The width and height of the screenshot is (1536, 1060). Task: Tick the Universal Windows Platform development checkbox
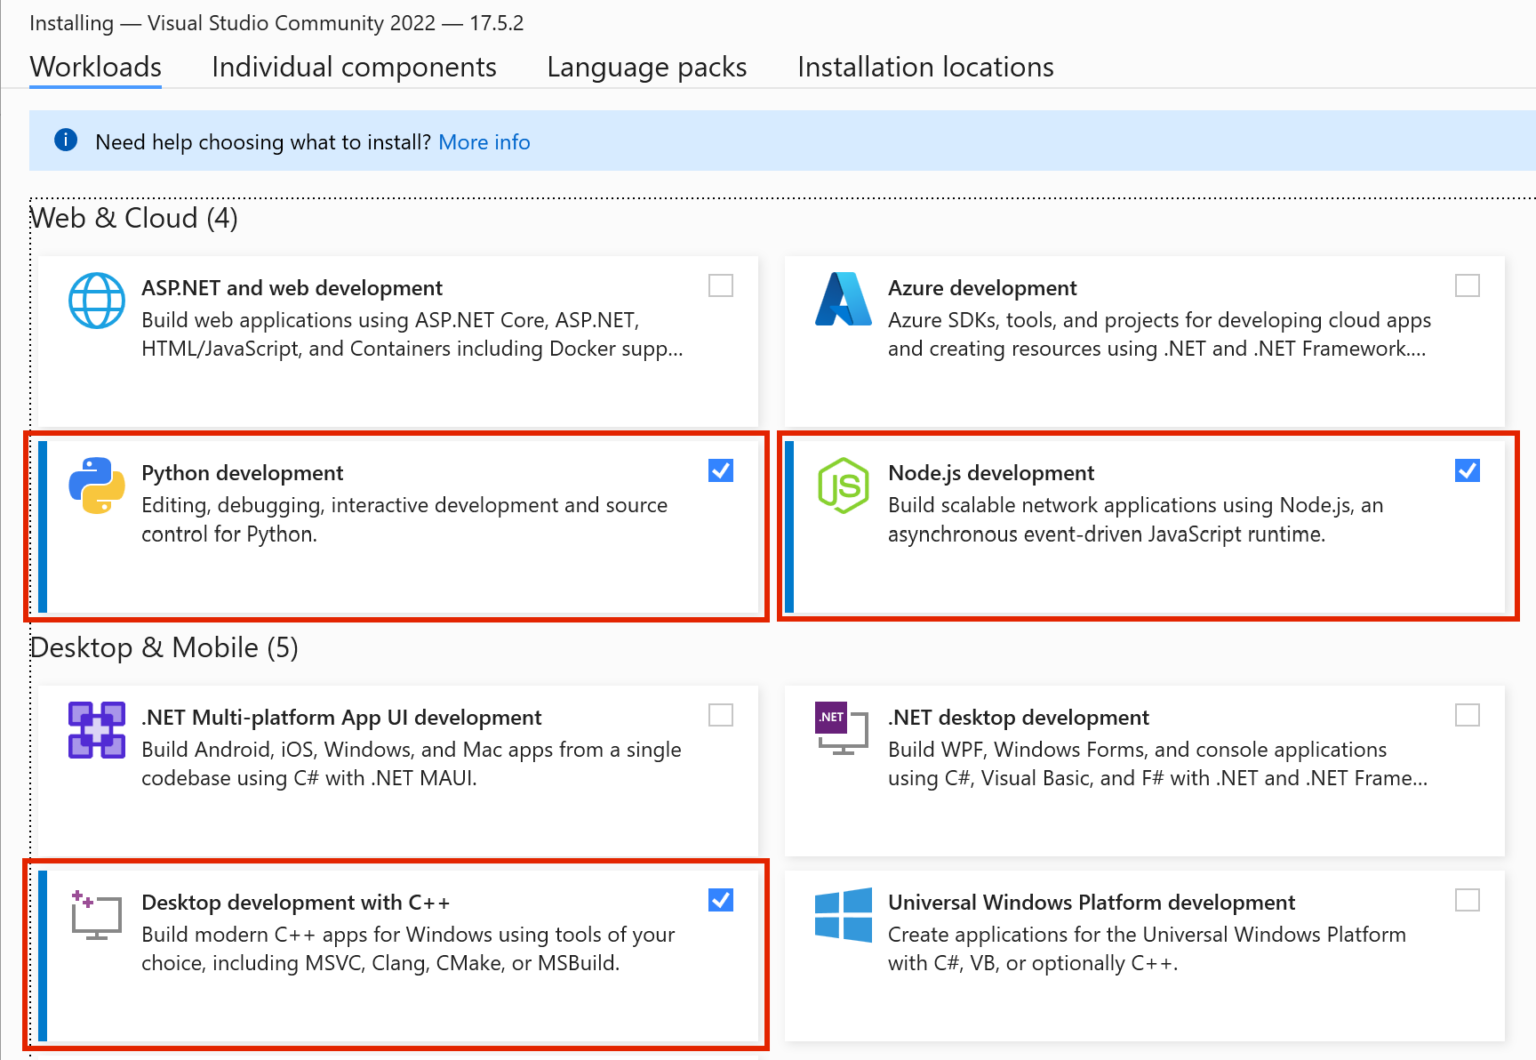click(x=1467, y=901)
